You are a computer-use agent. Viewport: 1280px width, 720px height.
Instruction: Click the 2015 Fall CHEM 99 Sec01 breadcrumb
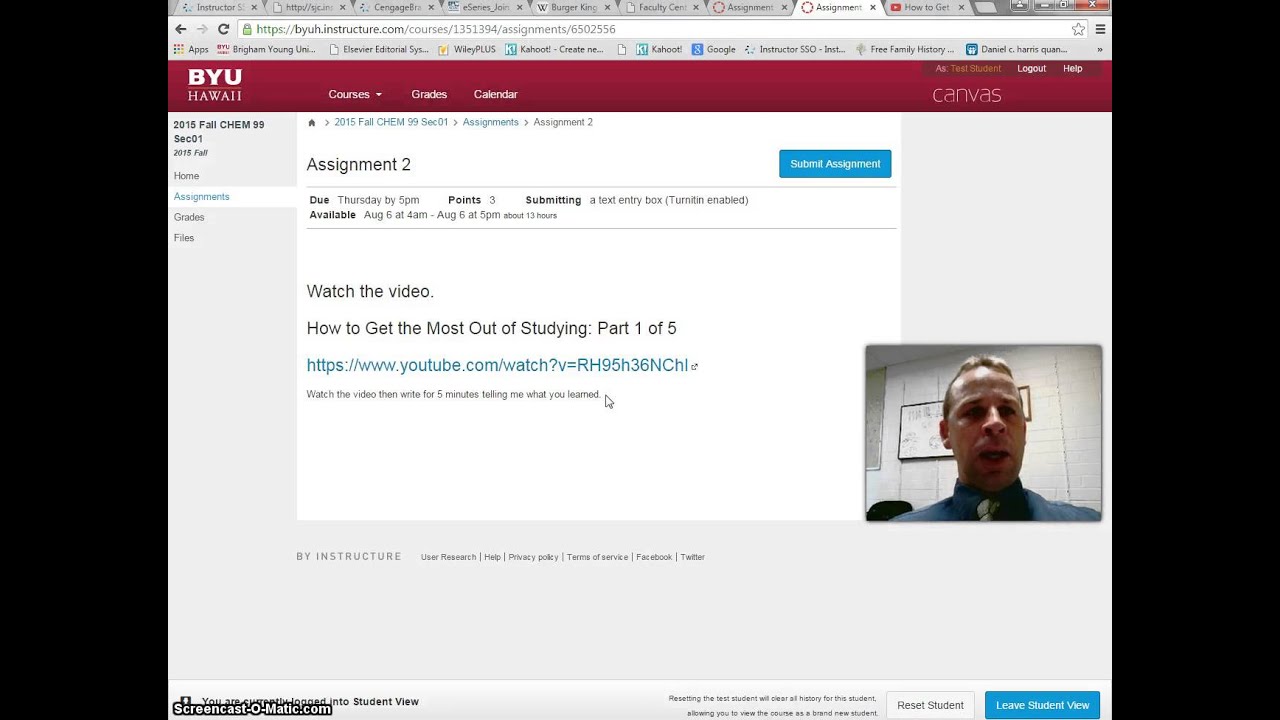pyautogui.click(x=391, y=122)
